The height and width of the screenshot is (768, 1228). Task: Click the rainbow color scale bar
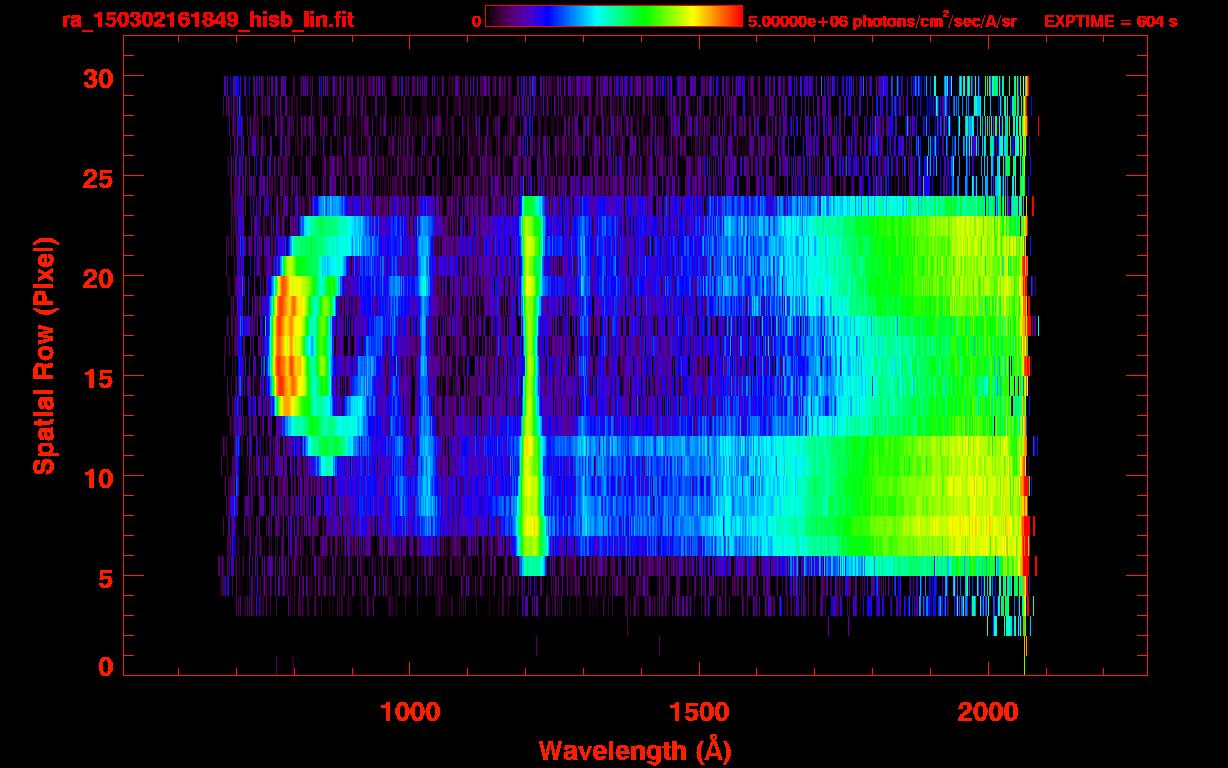[x=614, y=16]
